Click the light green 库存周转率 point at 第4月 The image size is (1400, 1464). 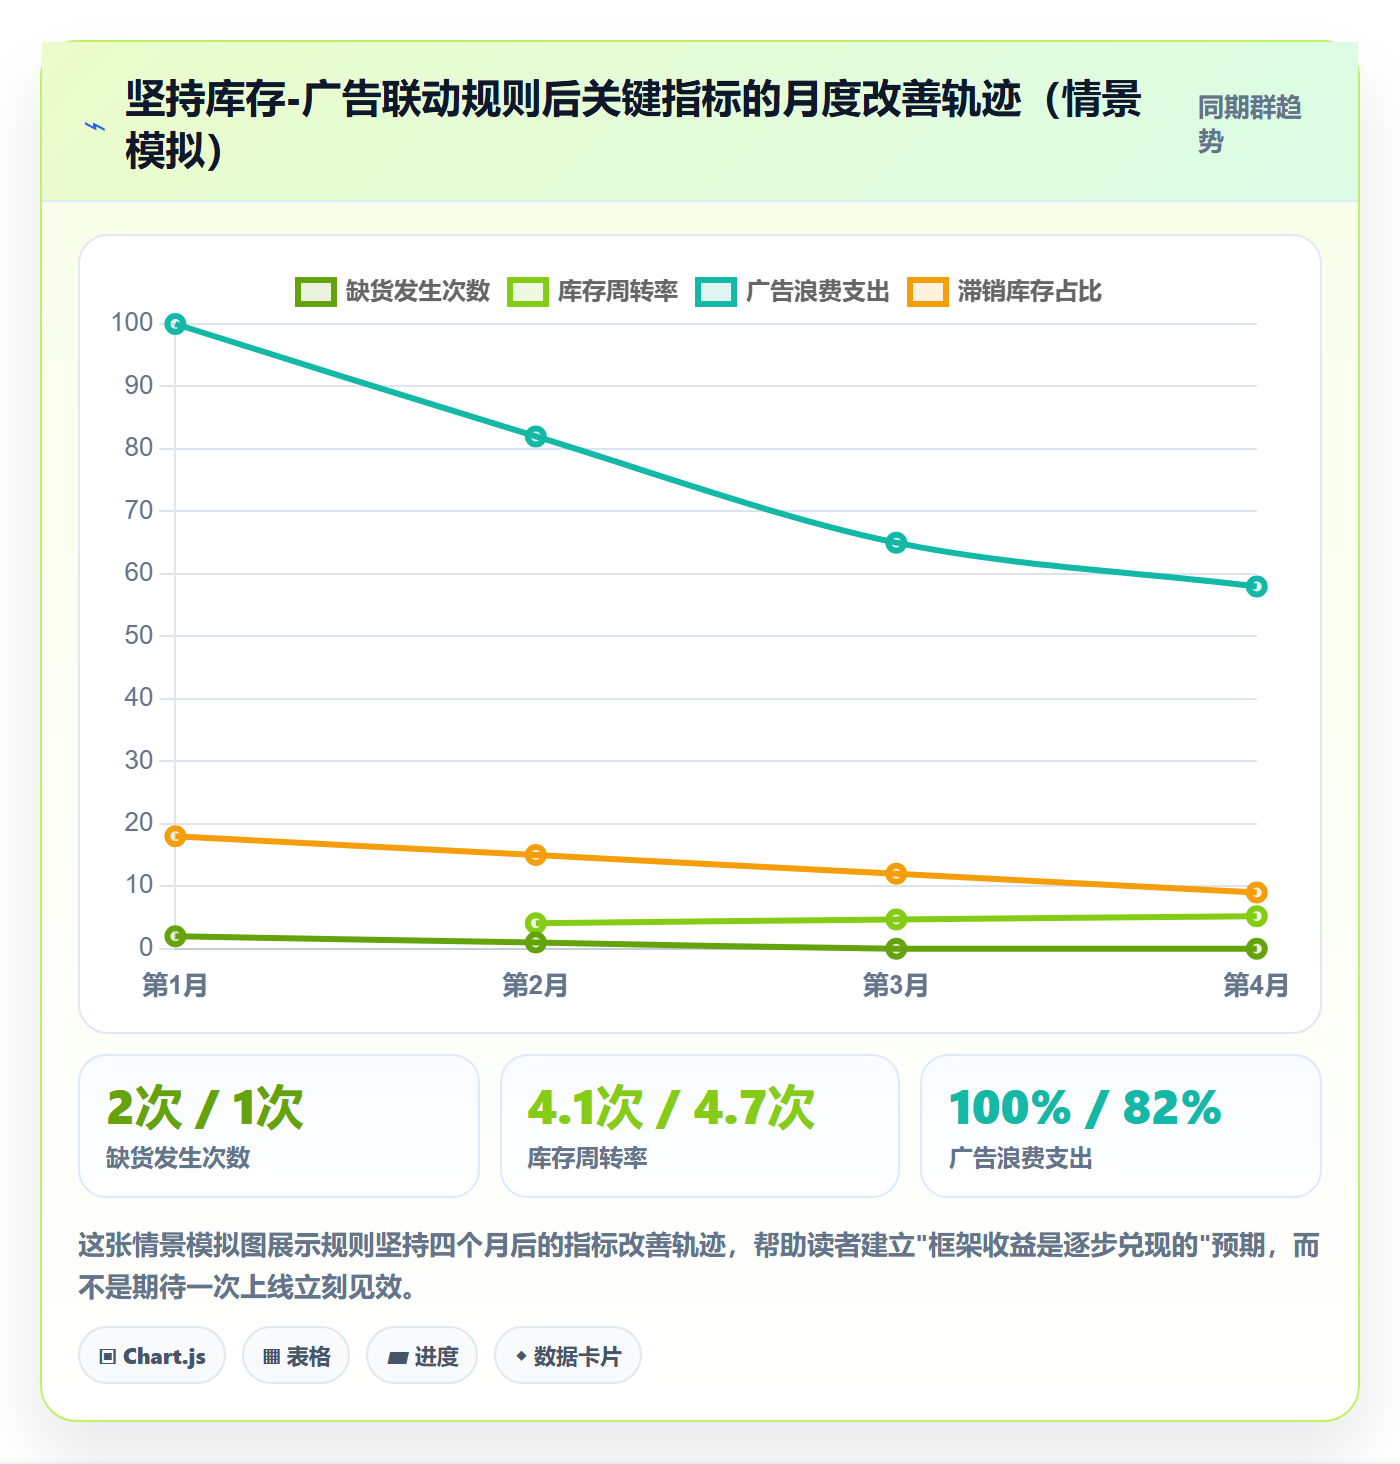click(x=1257, y=916)
